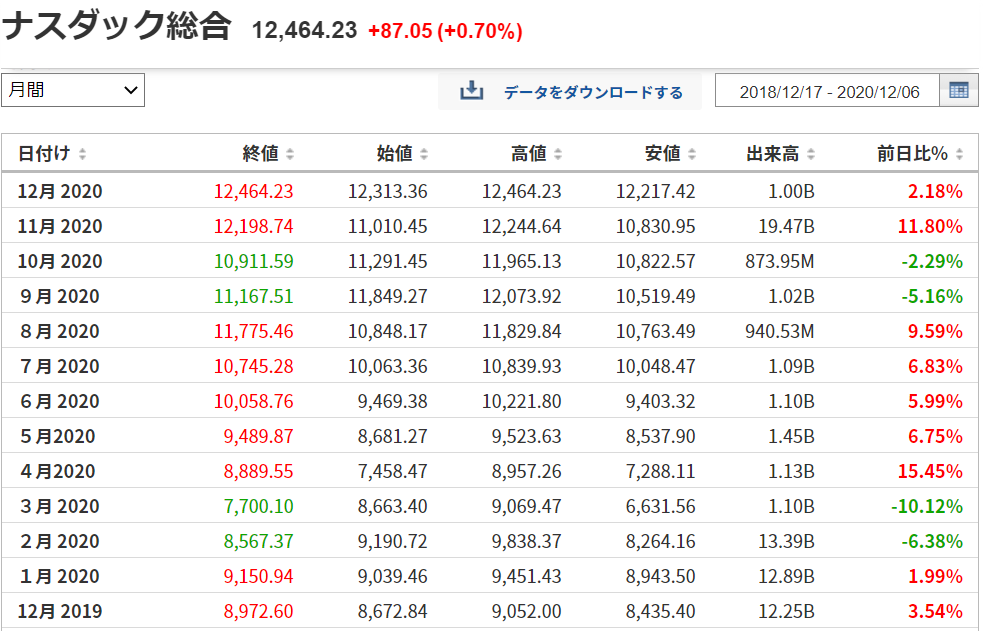Click volume value 873.95M
The height and width of the screenshot is (631, 988).
coord(780,261)
